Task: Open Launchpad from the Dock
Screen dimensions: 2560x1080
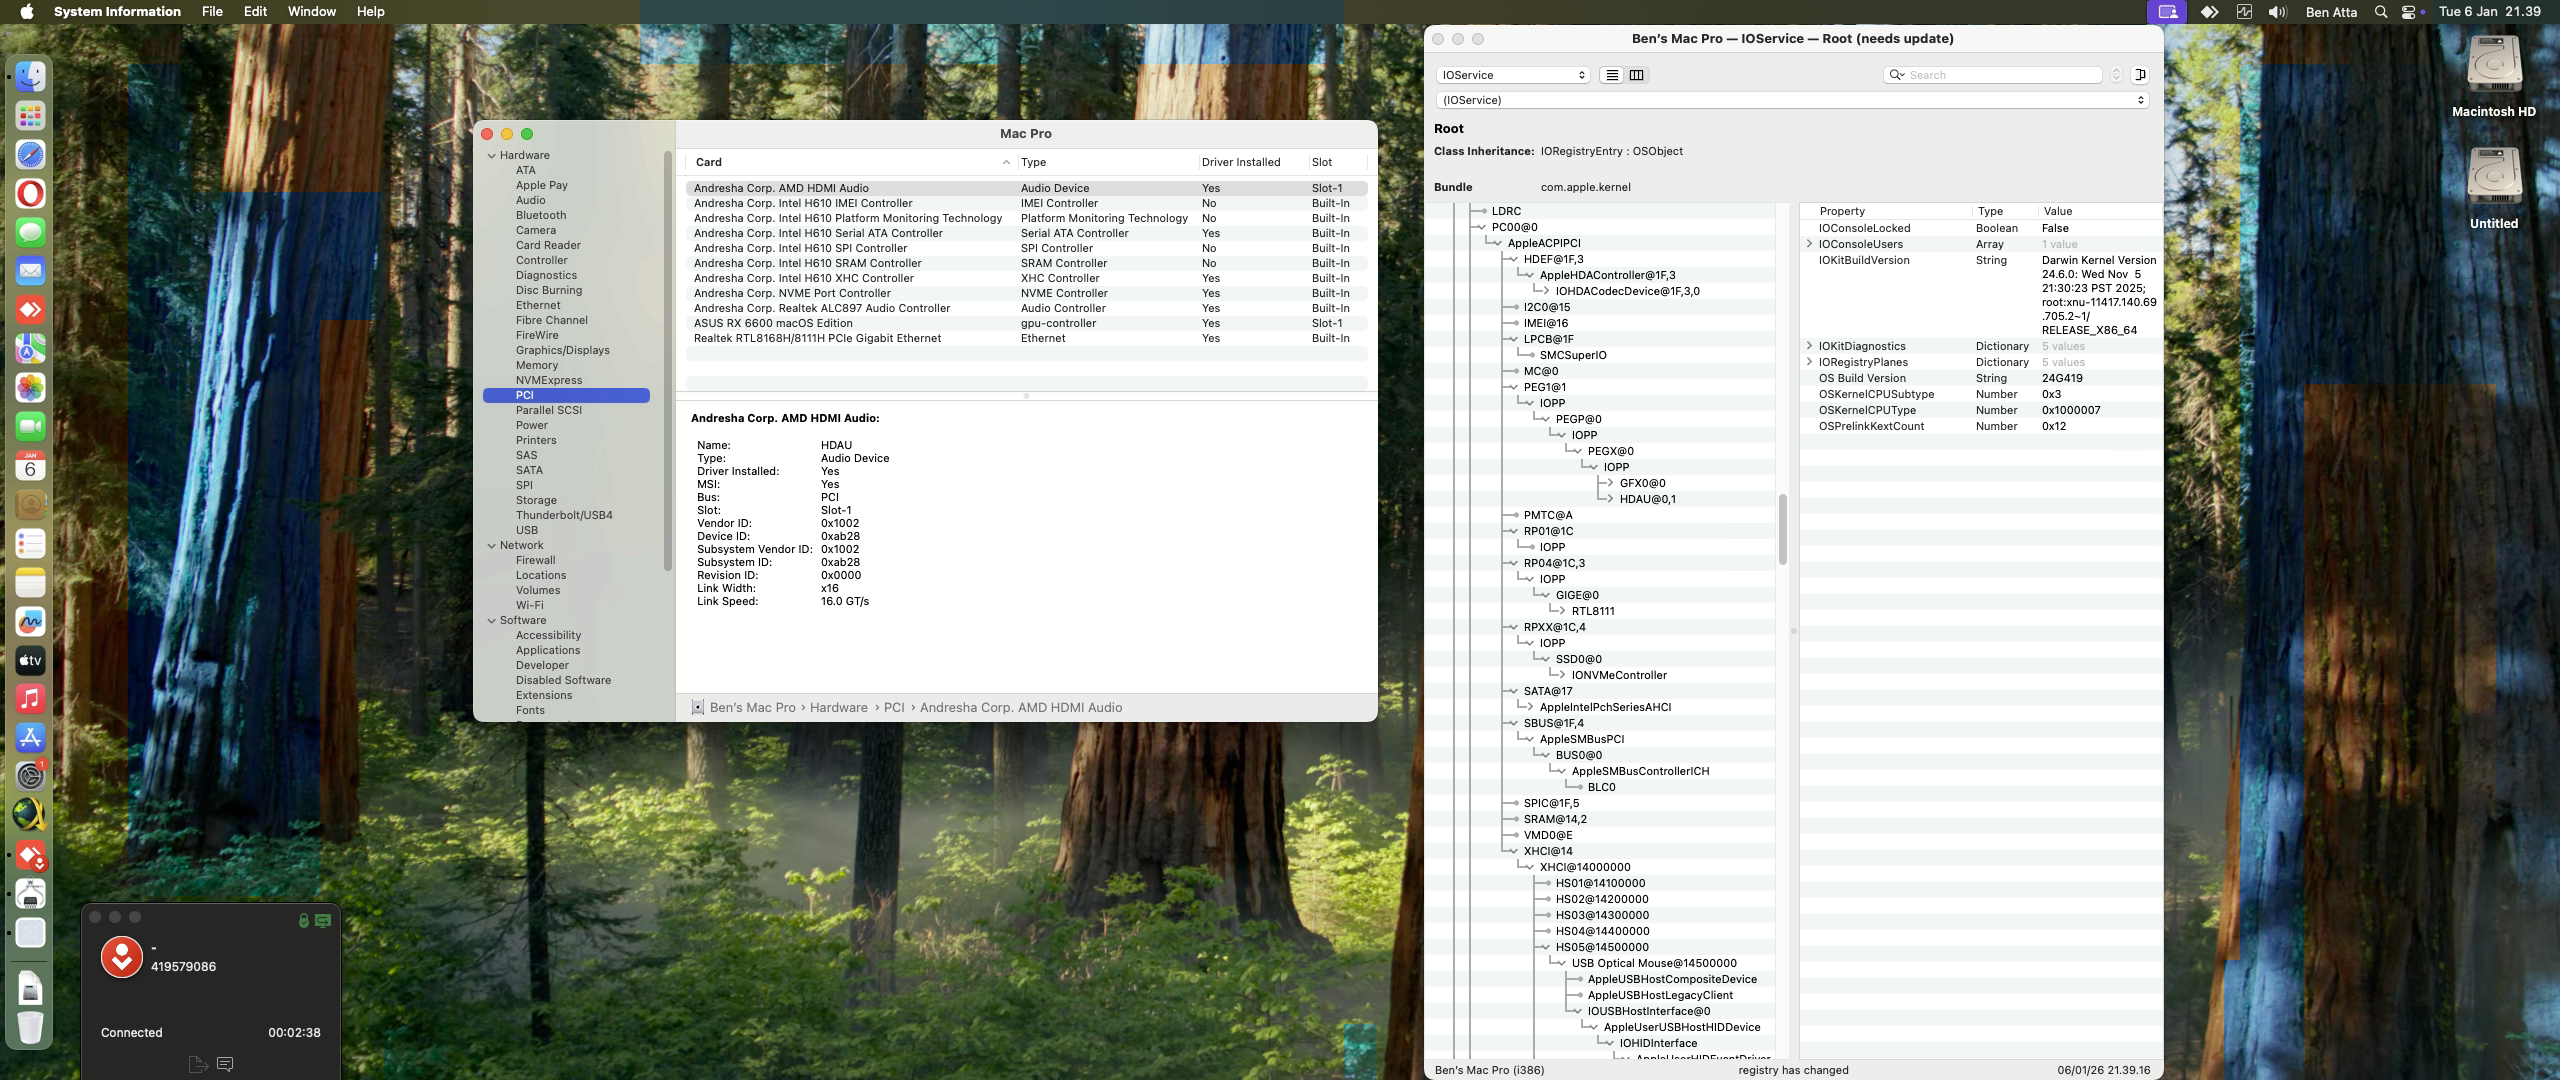Action: 30,116
